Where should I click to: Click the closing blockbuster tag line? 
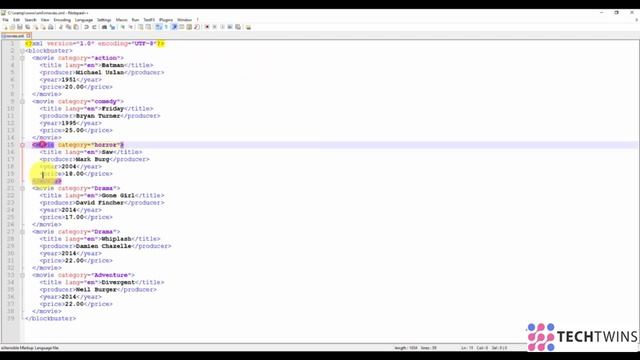click(x=50, y=319)
